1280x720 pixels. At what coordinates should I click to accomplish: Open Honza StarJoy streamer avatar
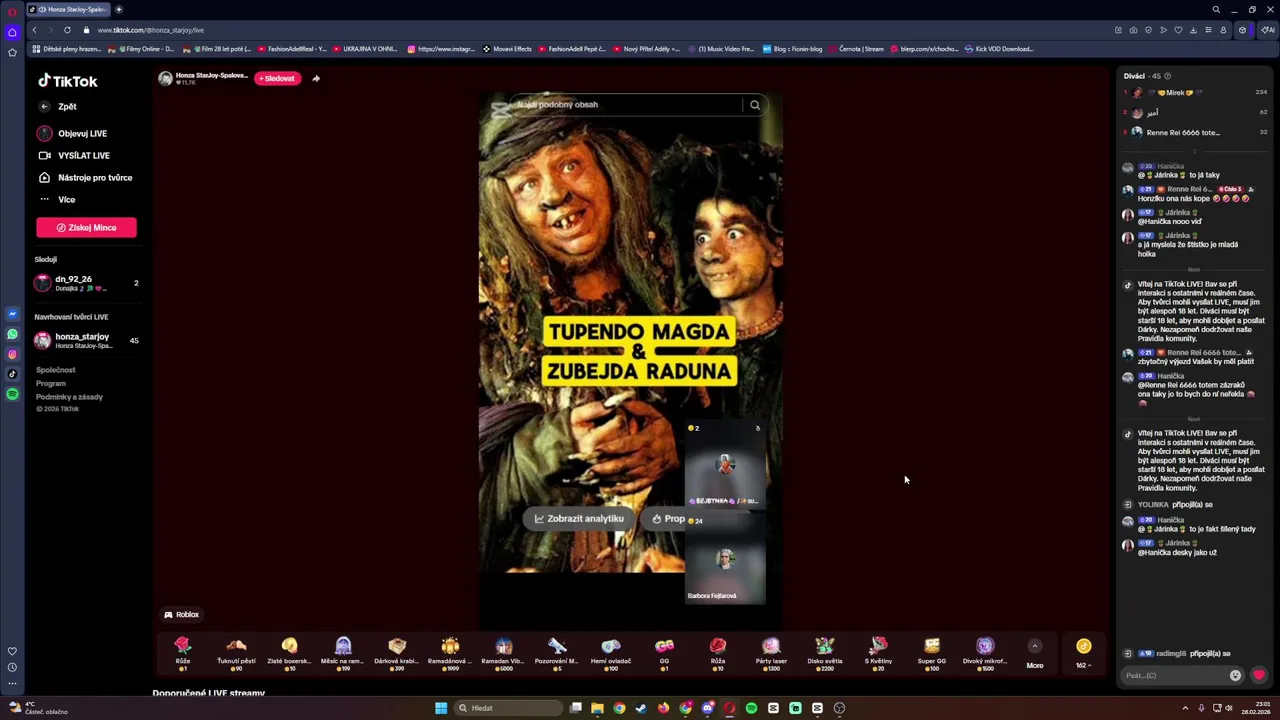click(166, 78)
